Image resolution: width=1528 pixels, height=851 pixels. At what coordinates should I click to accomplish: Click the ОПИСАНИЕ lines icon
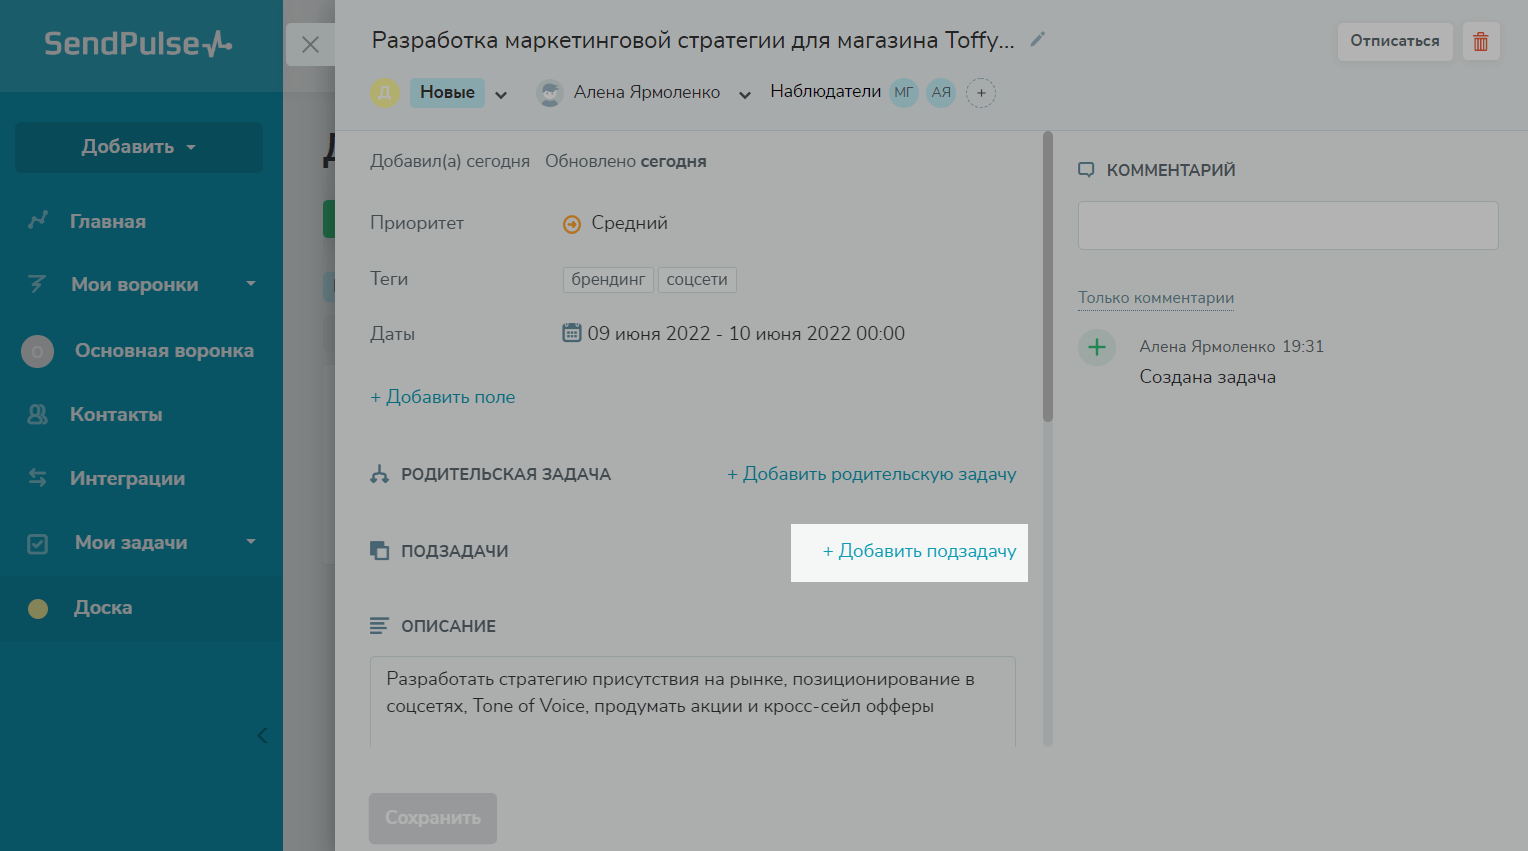point(379,625)
